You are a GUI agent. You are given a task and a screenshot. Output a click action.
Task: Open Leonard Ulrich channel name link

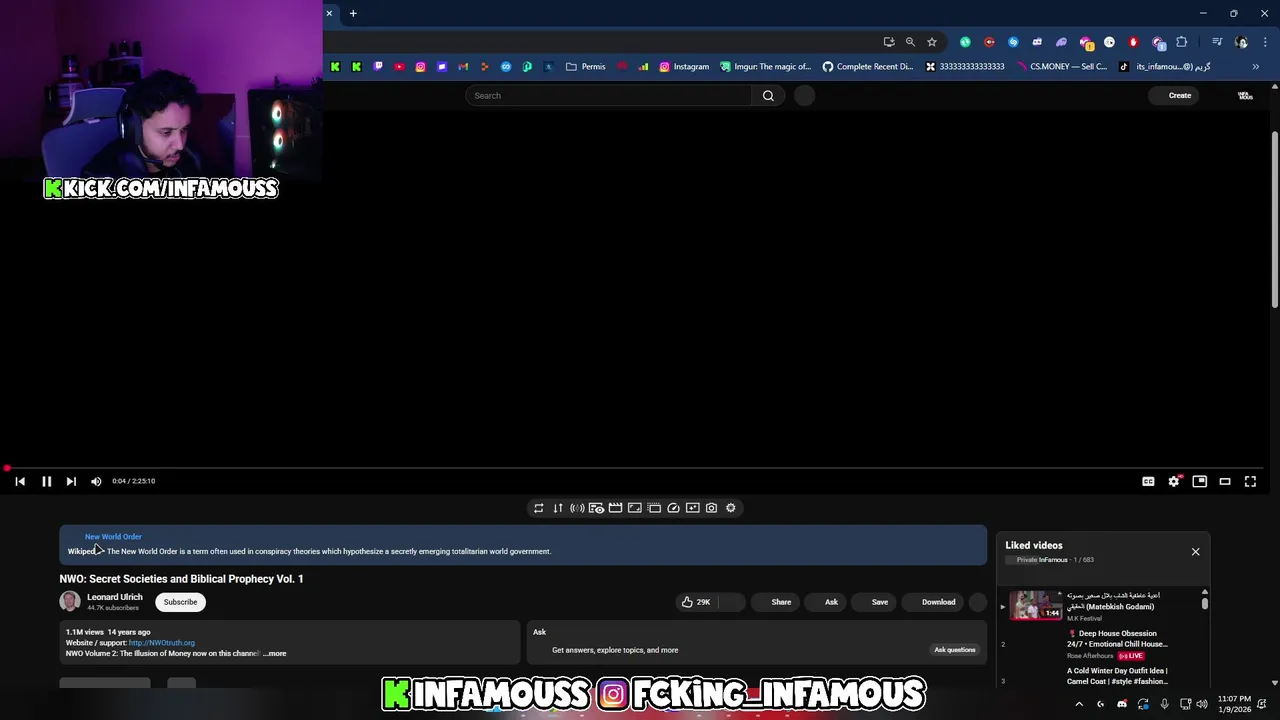click(x=115, y=597)
